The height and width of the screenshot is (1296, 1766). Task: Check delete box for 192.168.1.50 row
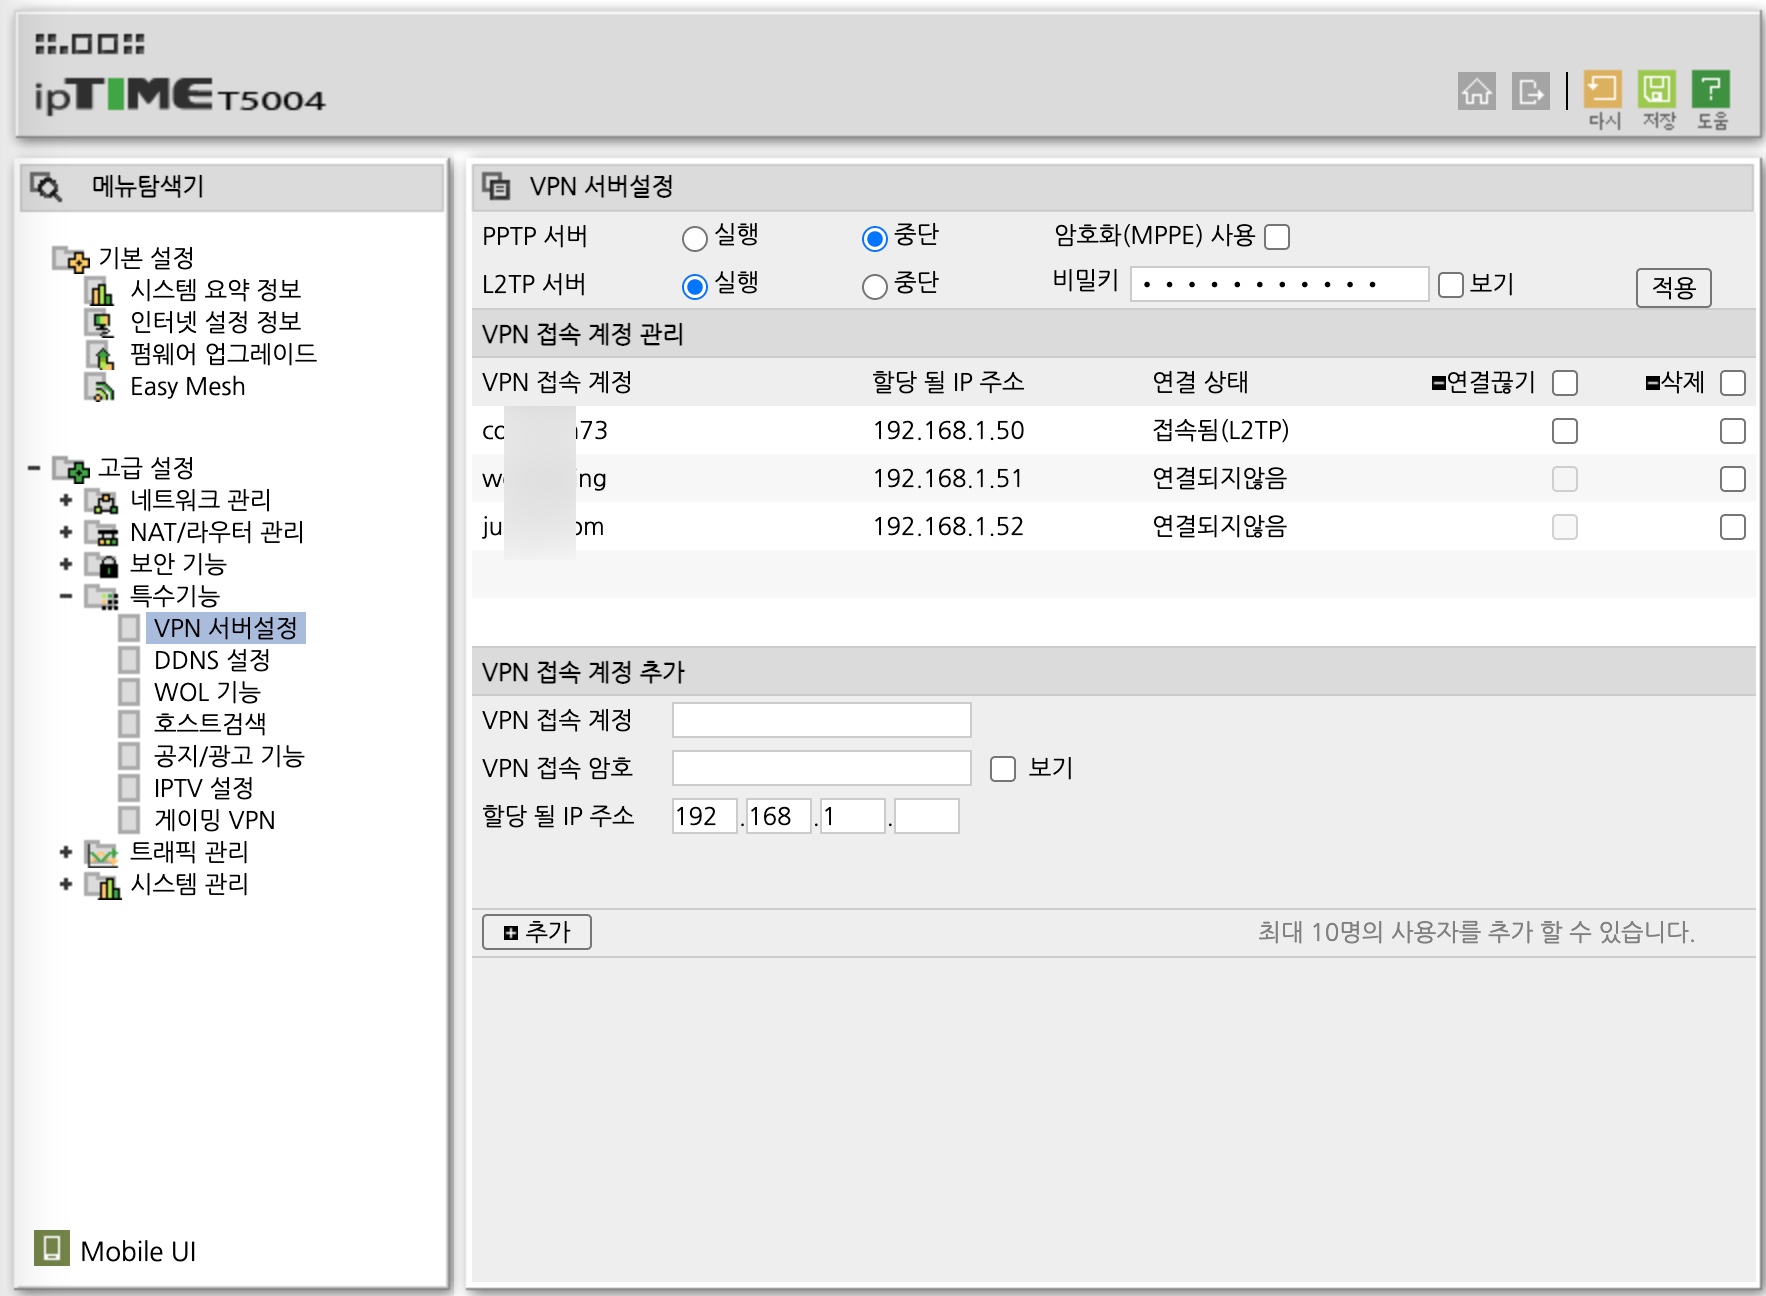(x=1733, y=431)
